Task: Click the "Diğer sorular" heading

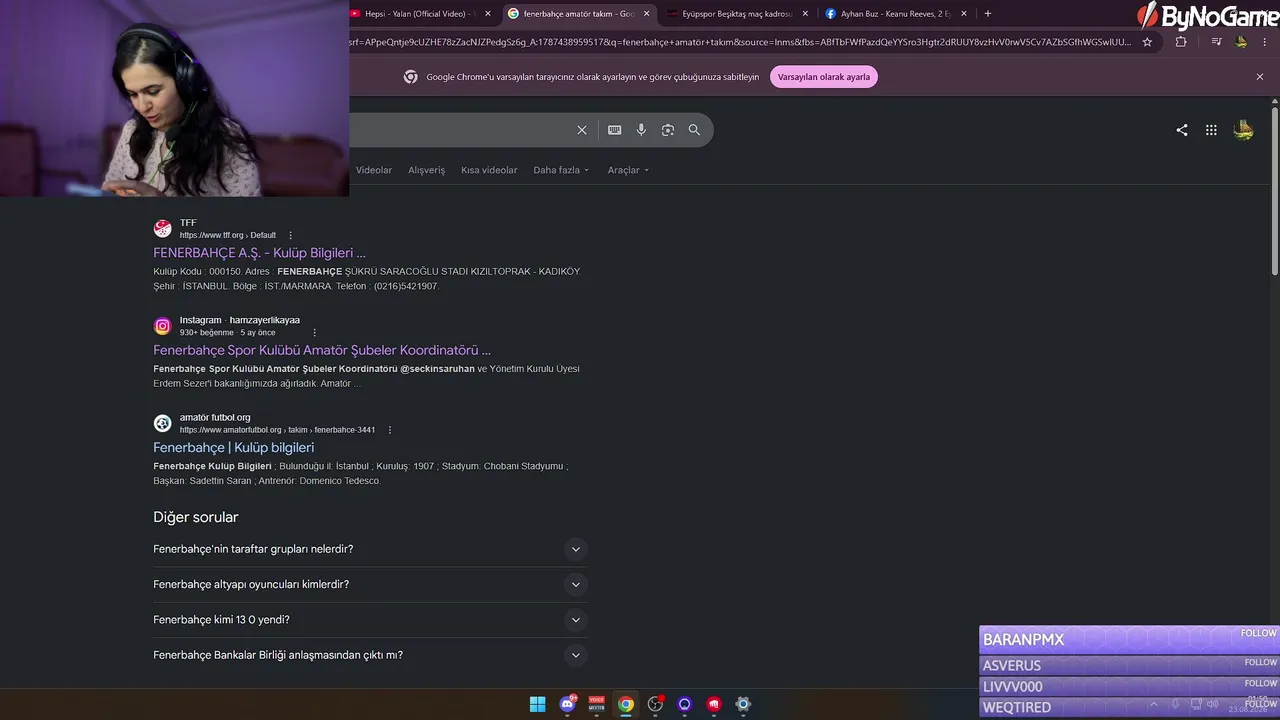Action: tap(196, 517)
